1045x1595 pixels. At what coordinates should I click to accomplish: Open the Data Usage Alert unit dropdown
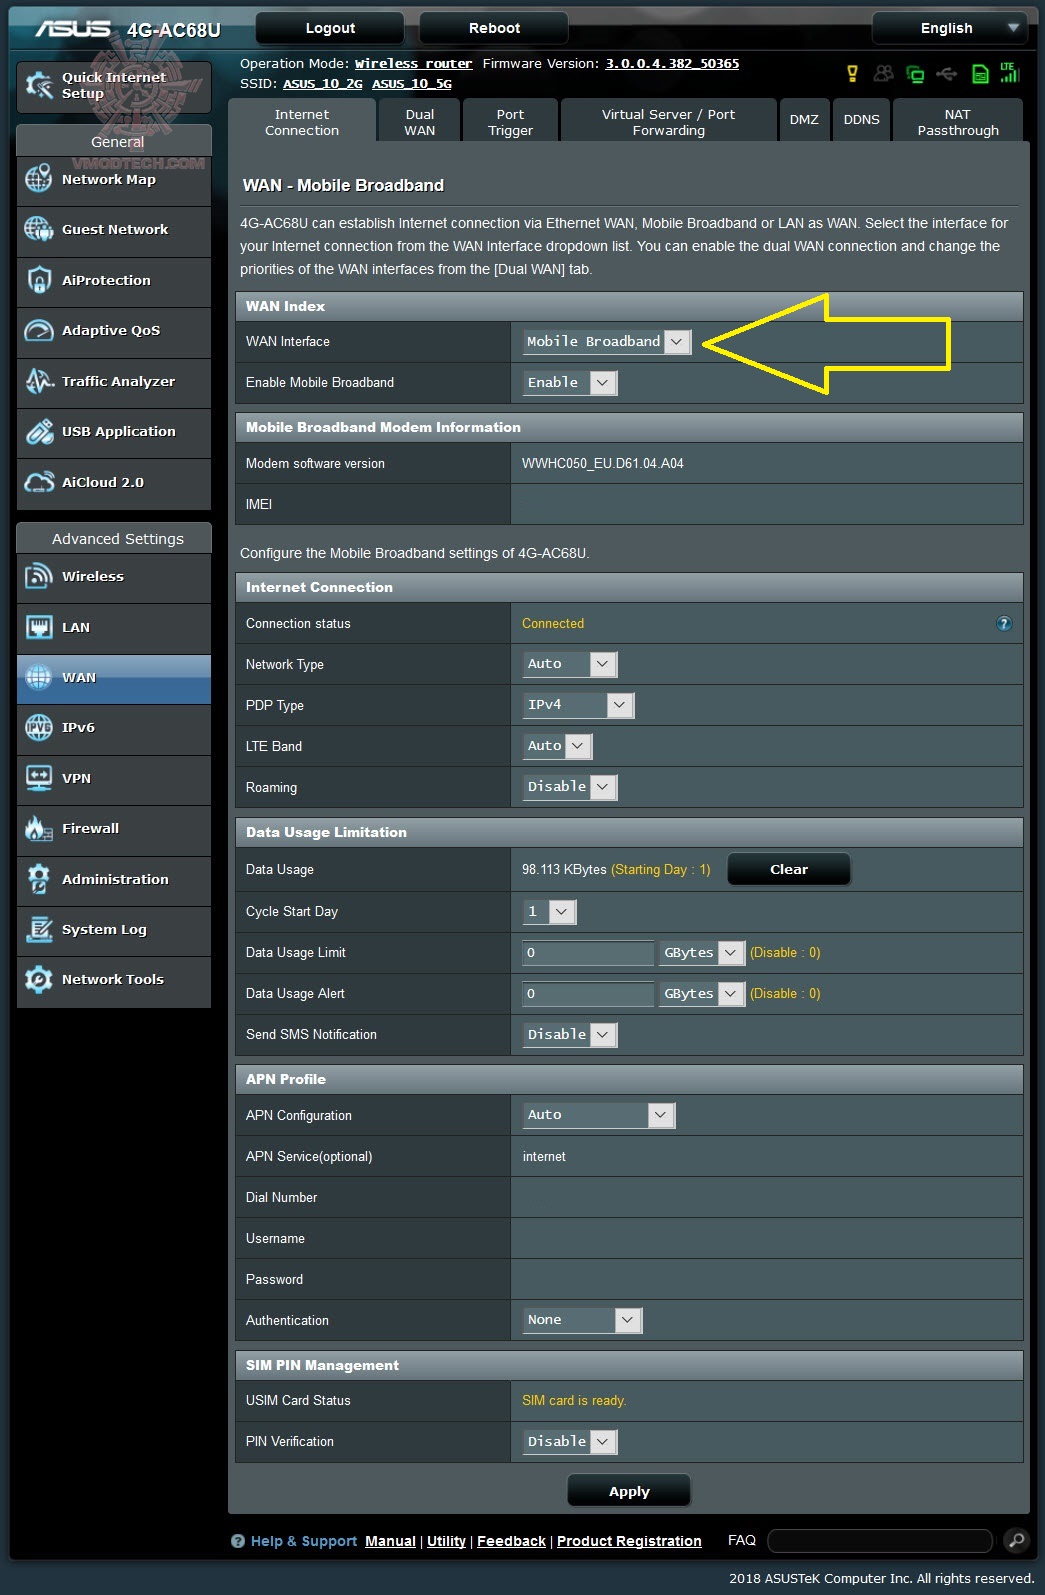[702, 994]
